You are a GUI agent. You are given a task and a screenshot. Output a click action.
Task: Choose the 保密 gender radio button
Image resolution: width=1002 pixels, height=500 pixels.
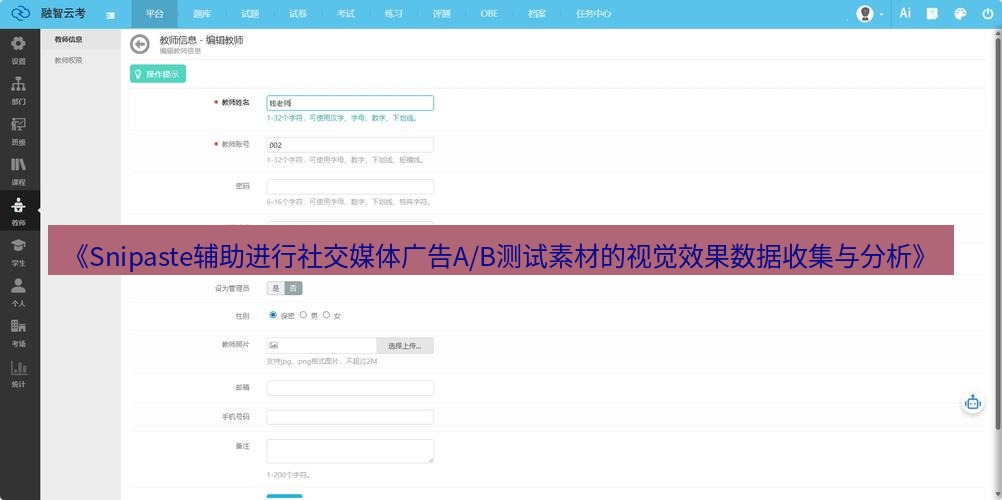pos(273,315)
